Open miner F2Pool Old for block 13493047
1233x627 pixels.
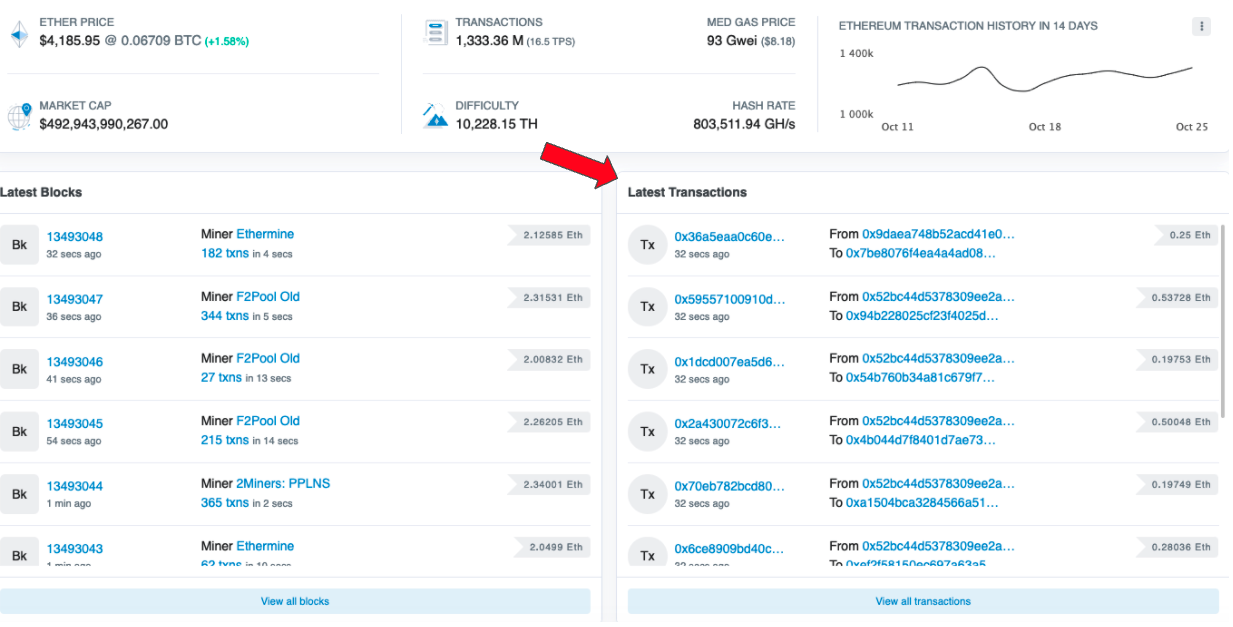coord(268,296)
